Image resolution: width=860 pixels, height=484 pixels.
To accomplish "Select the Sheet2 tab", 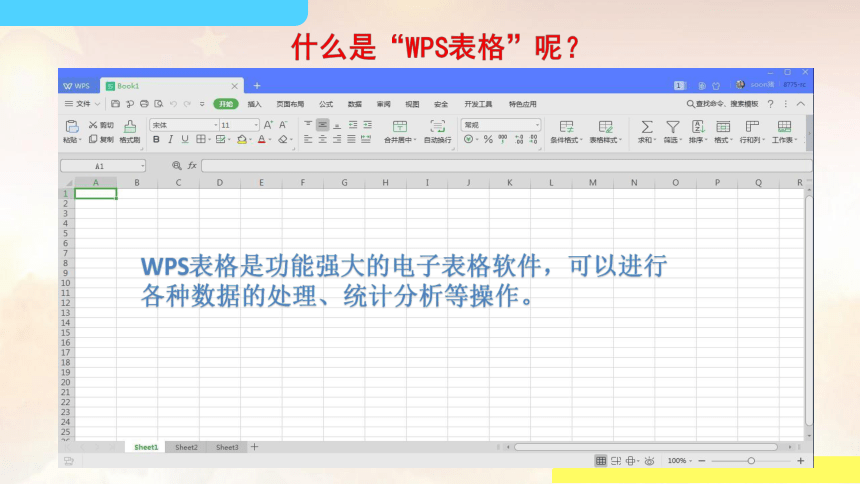I will click(x=186, y=447).
